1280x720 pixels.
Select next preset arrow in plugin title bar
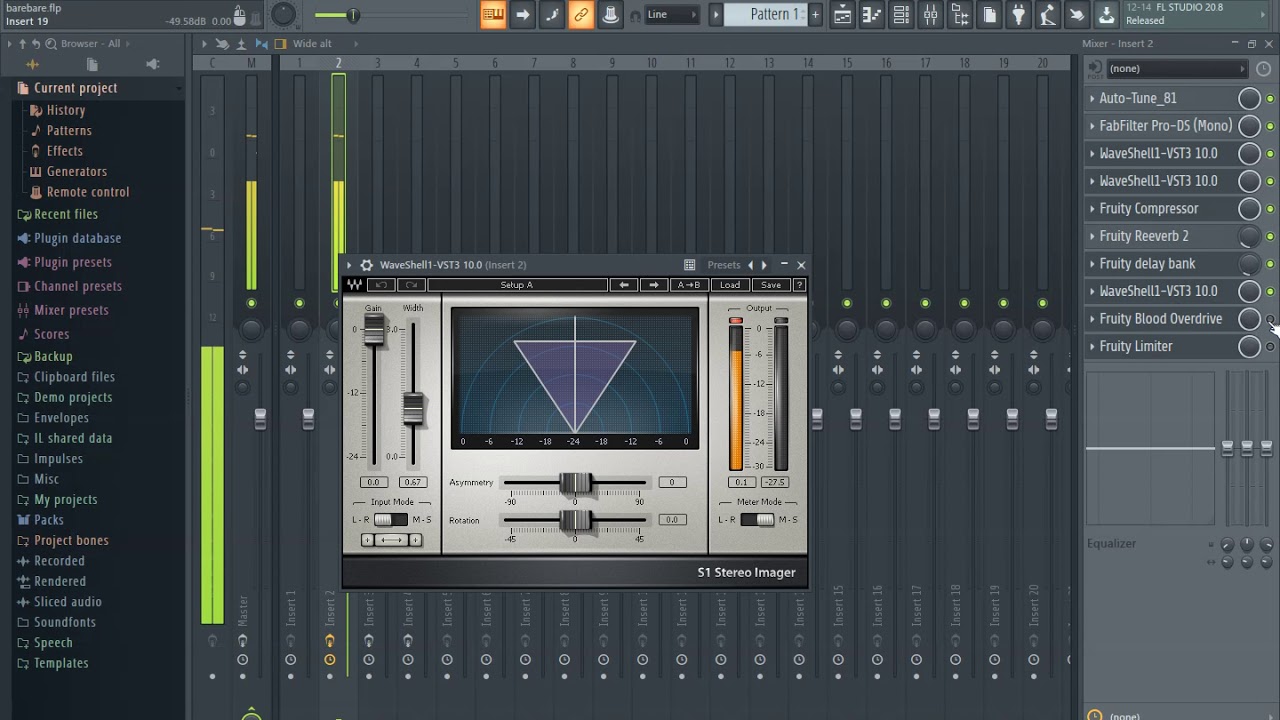click(764, 265)
